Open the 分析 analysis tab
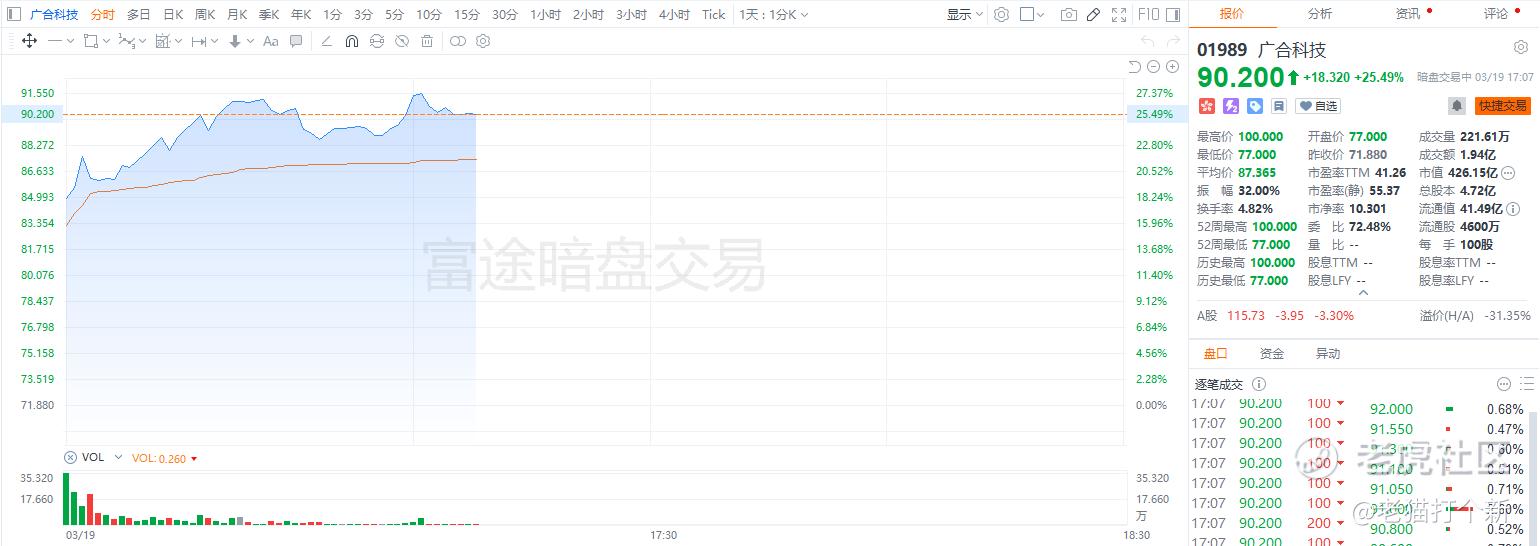 [x=1320, y=14]
